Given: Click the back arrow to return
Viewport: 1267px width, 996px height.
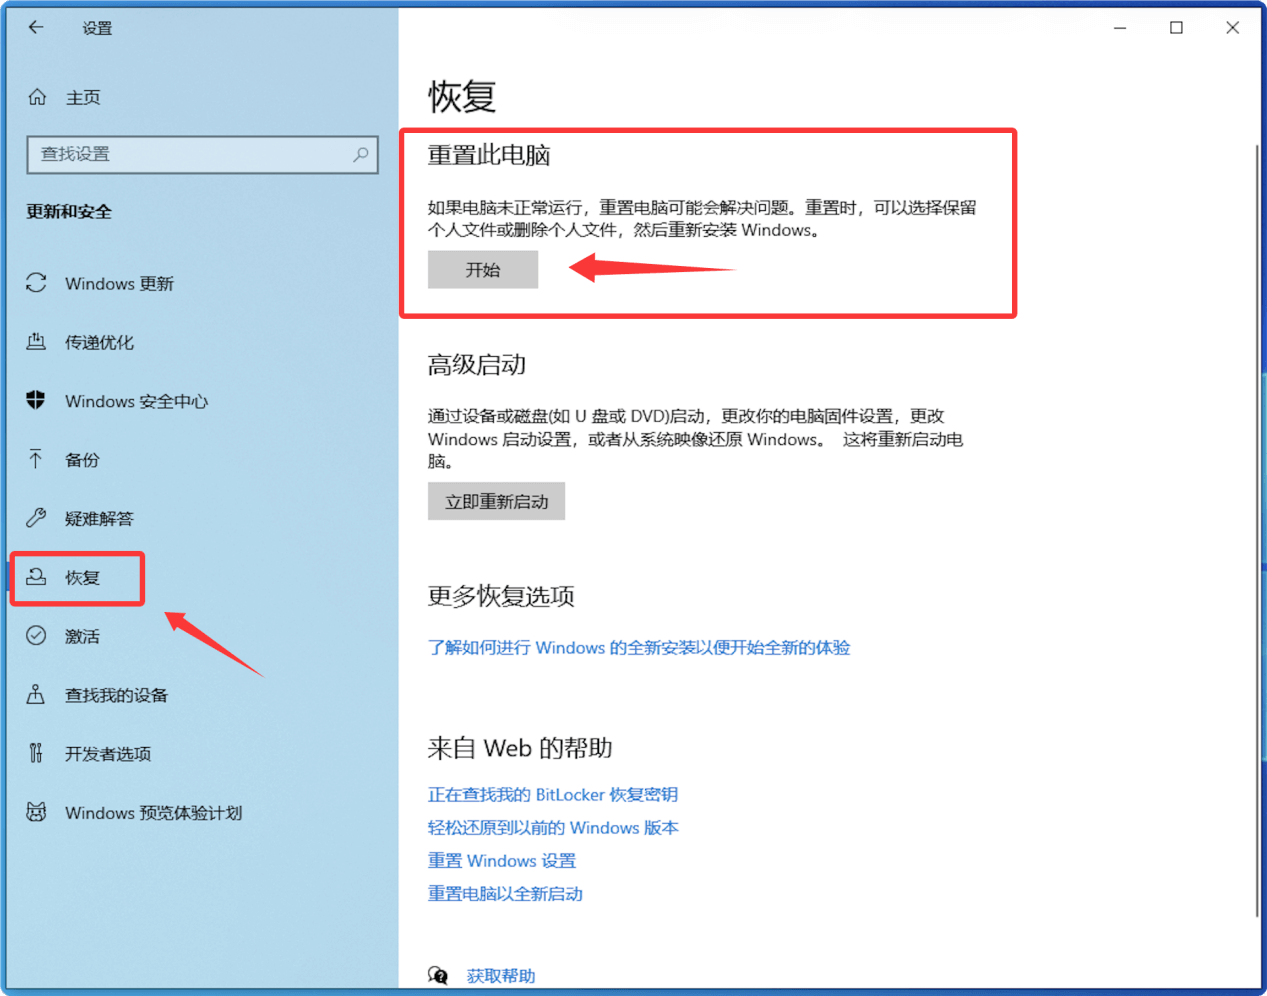Looking at the screenshot, I should click(37, 27).
